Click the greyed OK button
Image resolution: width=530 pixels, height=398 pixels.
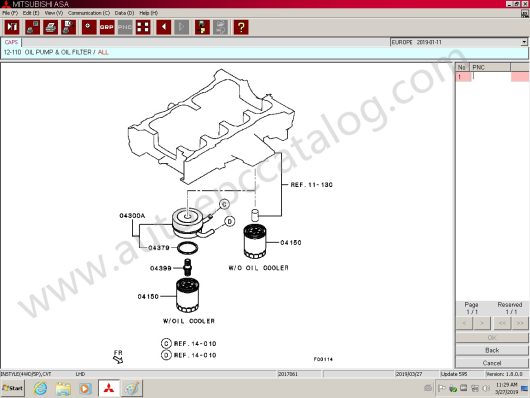point(492,337)
